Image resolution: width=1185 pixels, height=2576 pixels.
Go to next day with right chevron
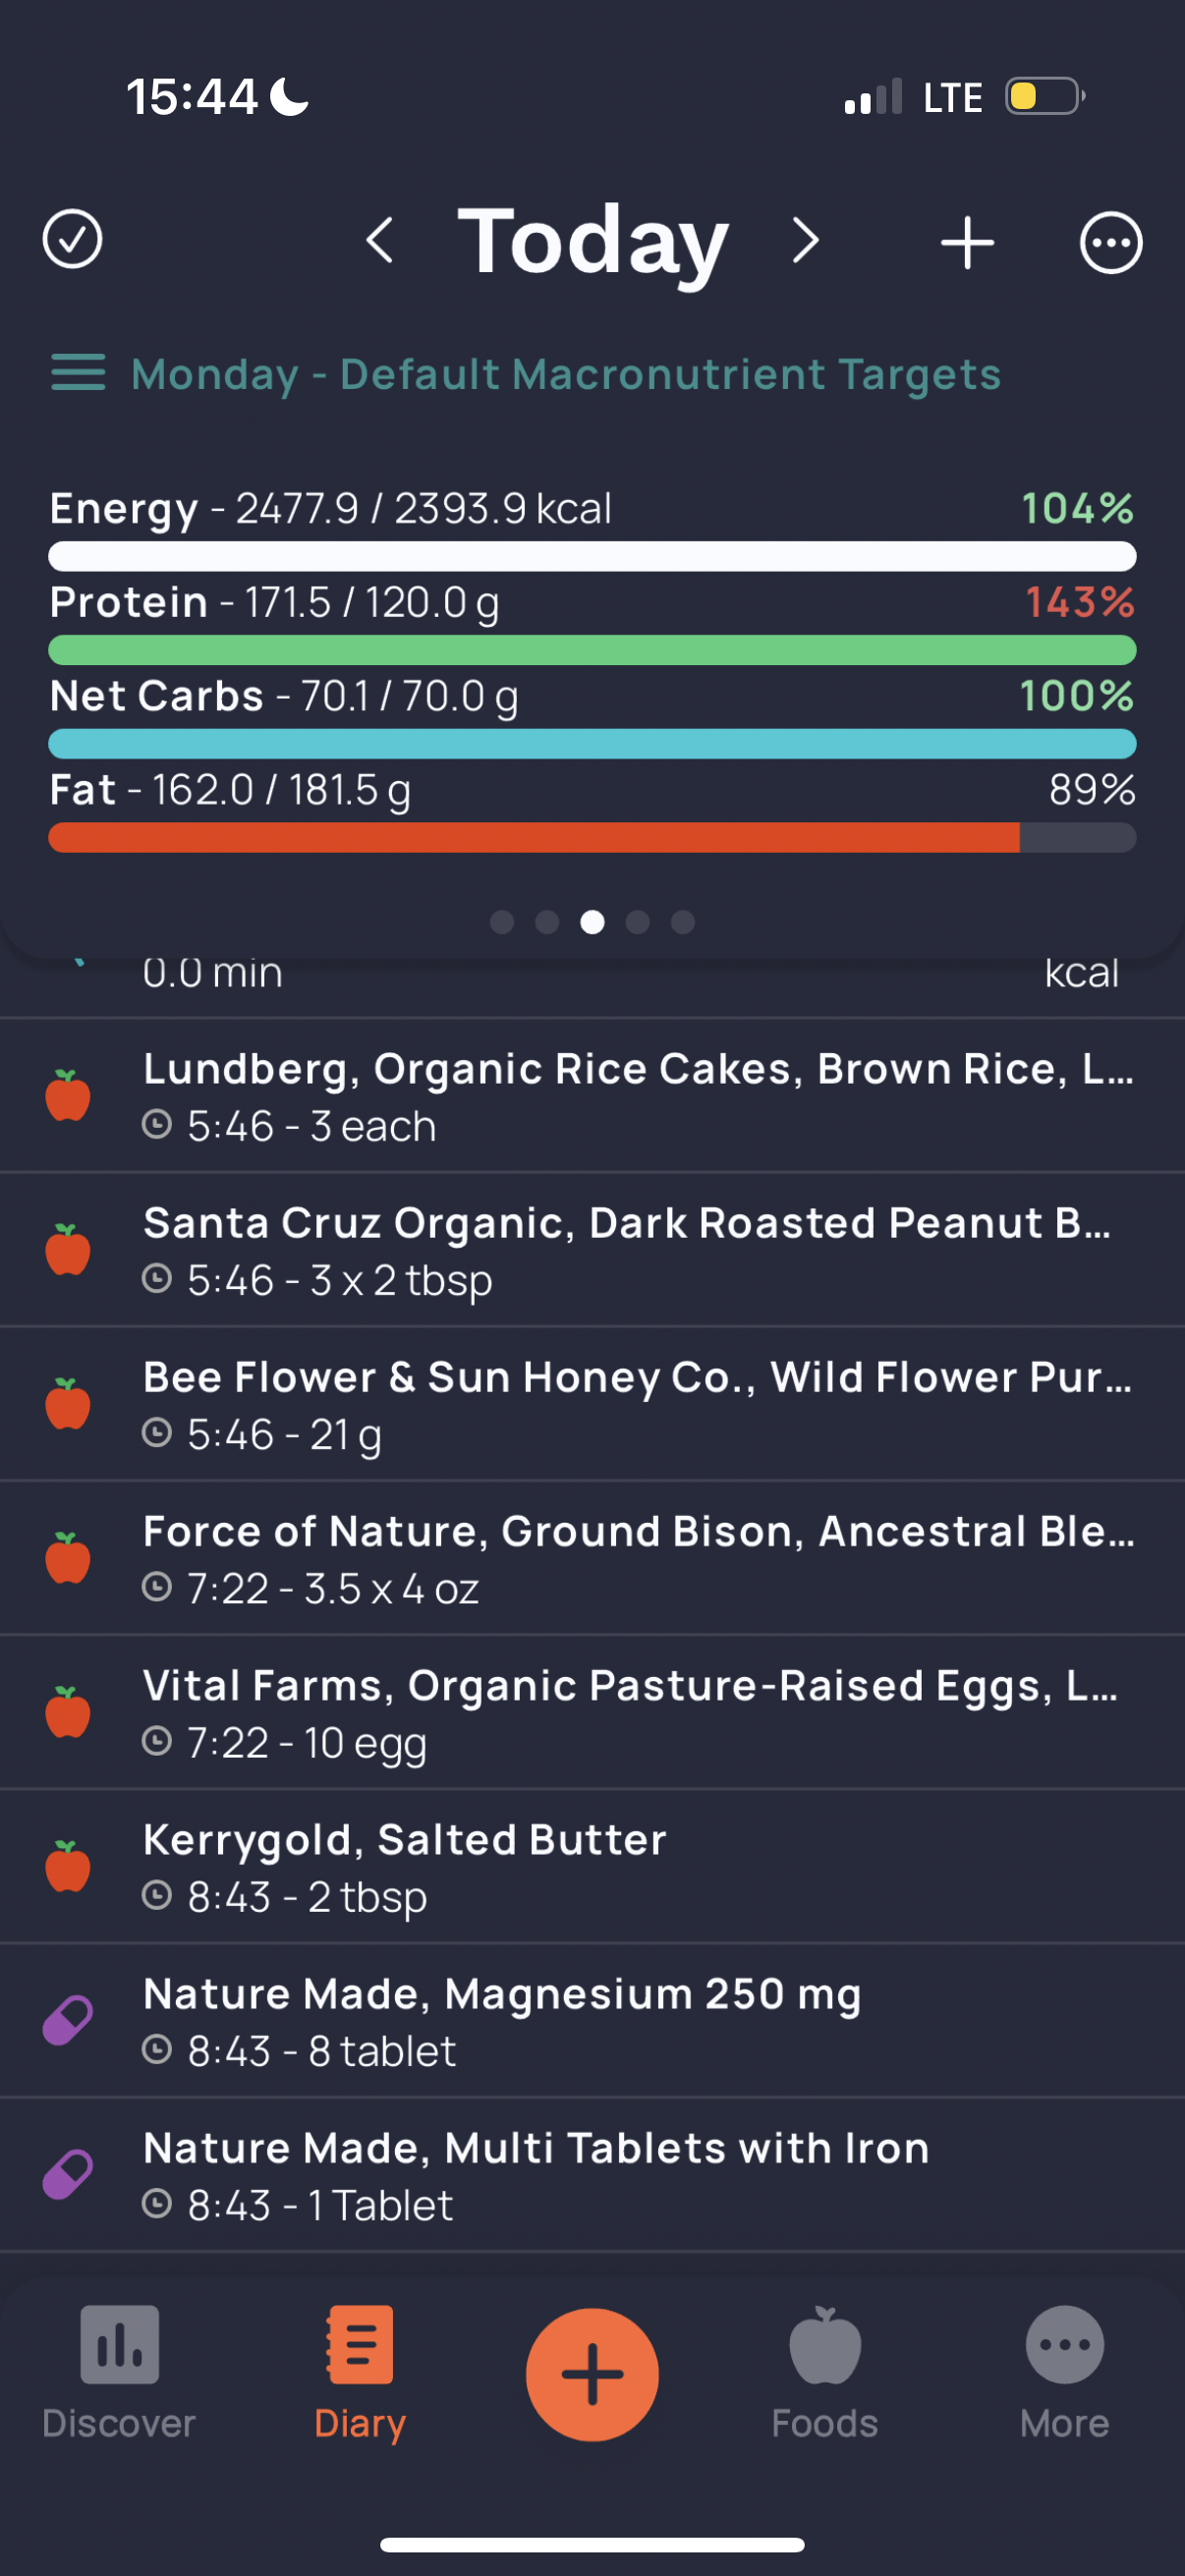tap(805, 241)
